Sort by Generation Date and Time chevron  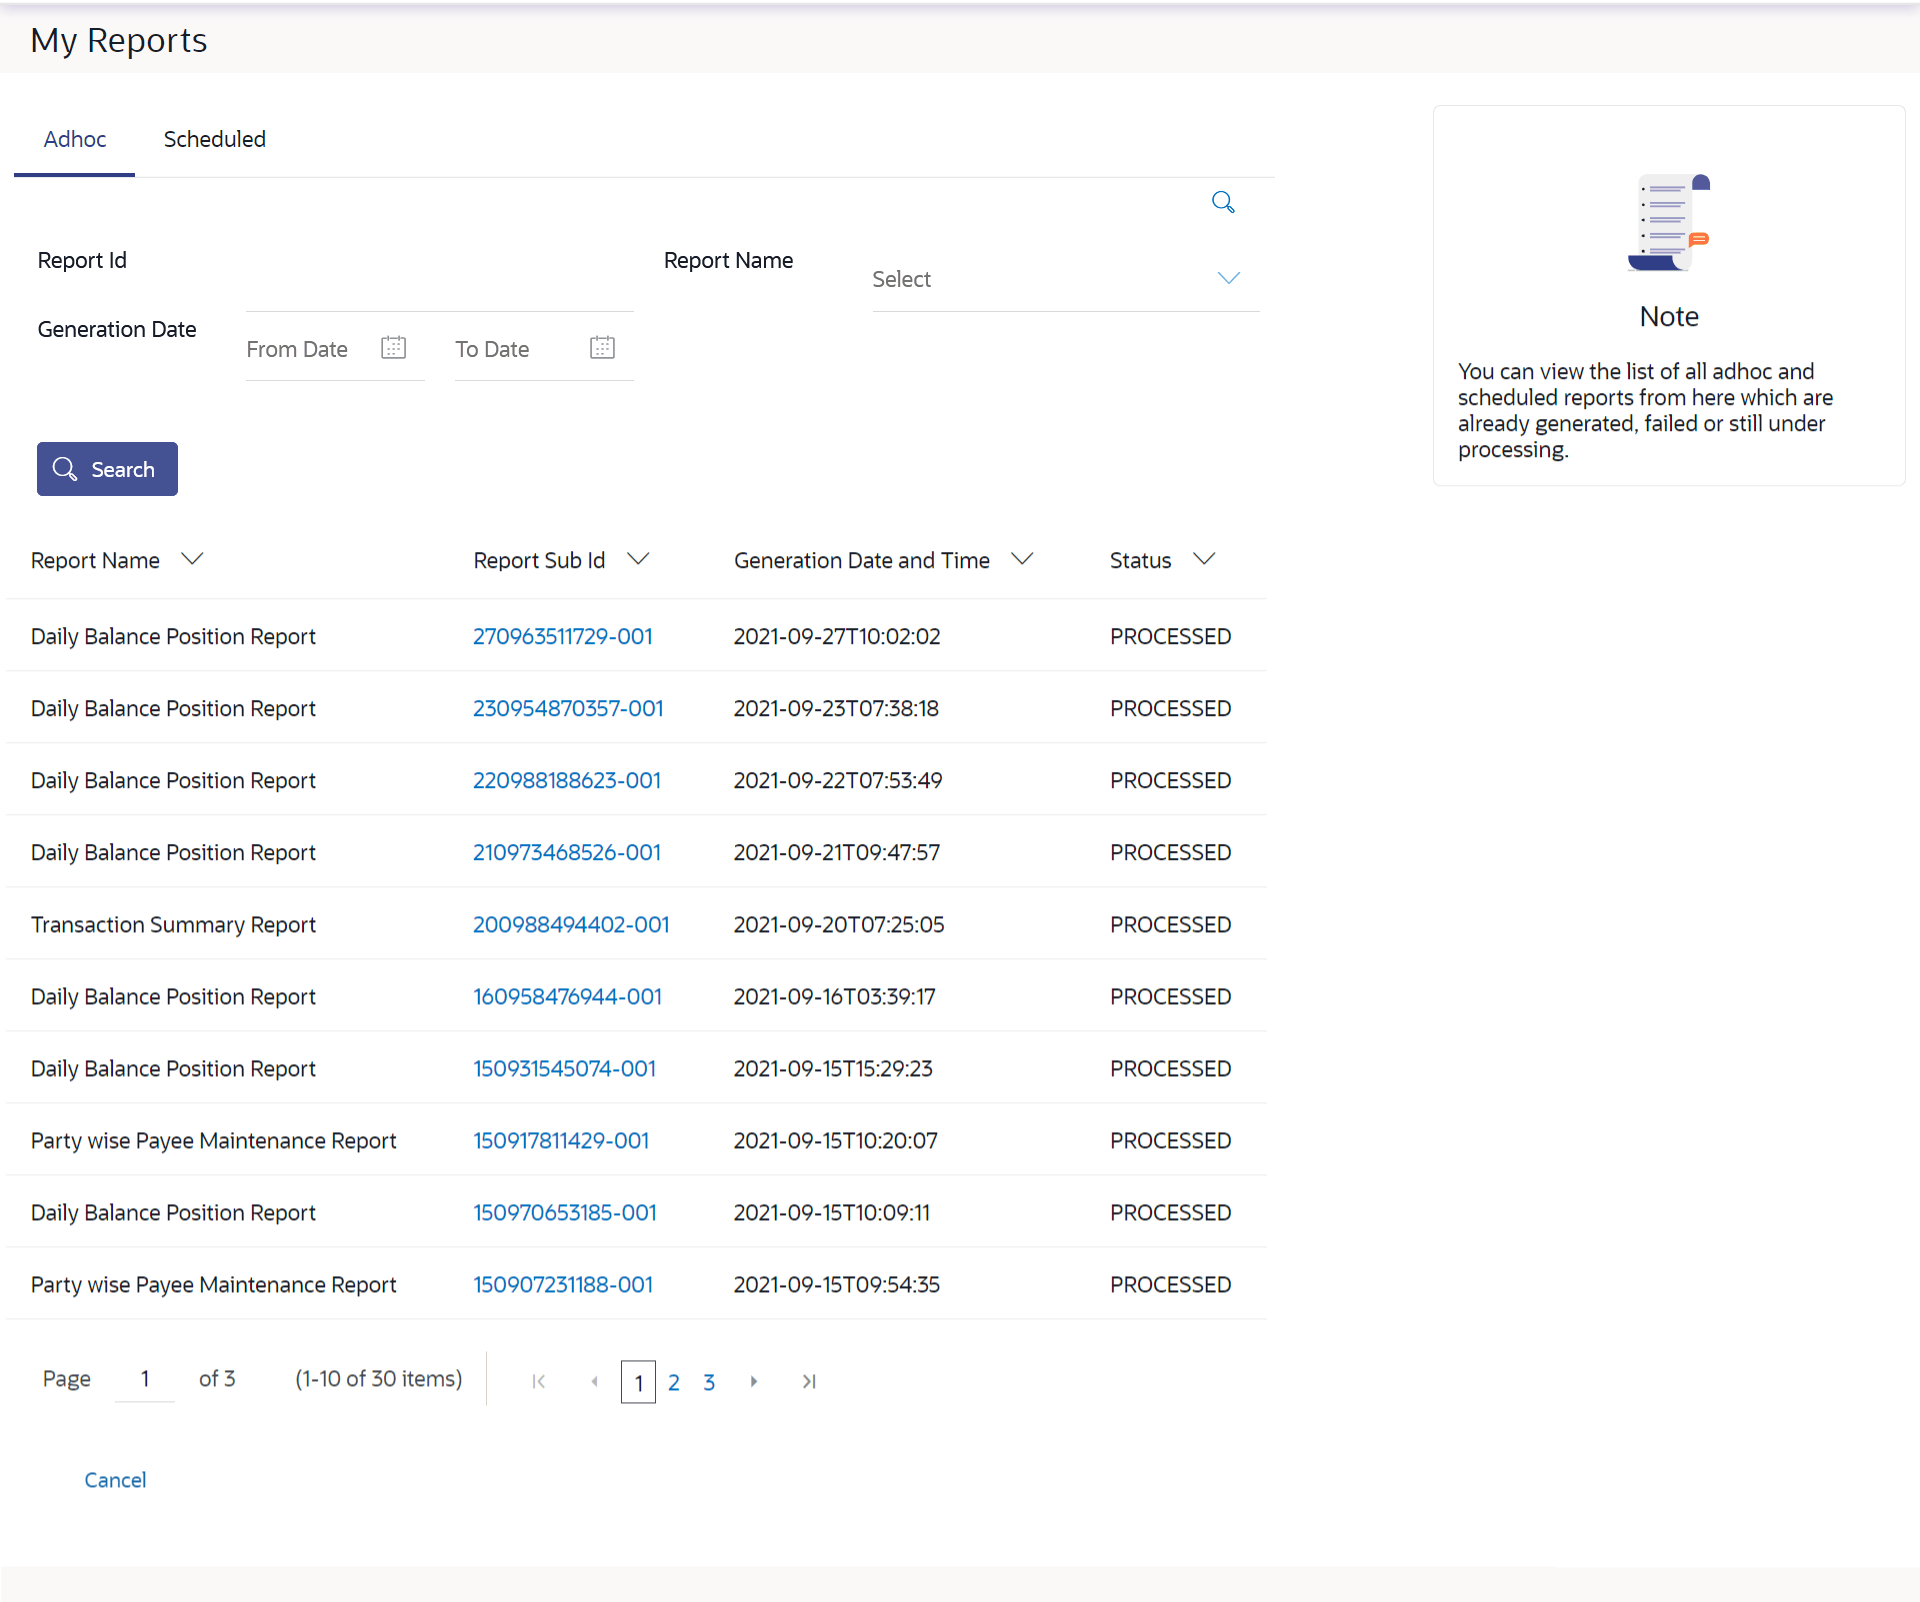click(x=1022, y=559)
